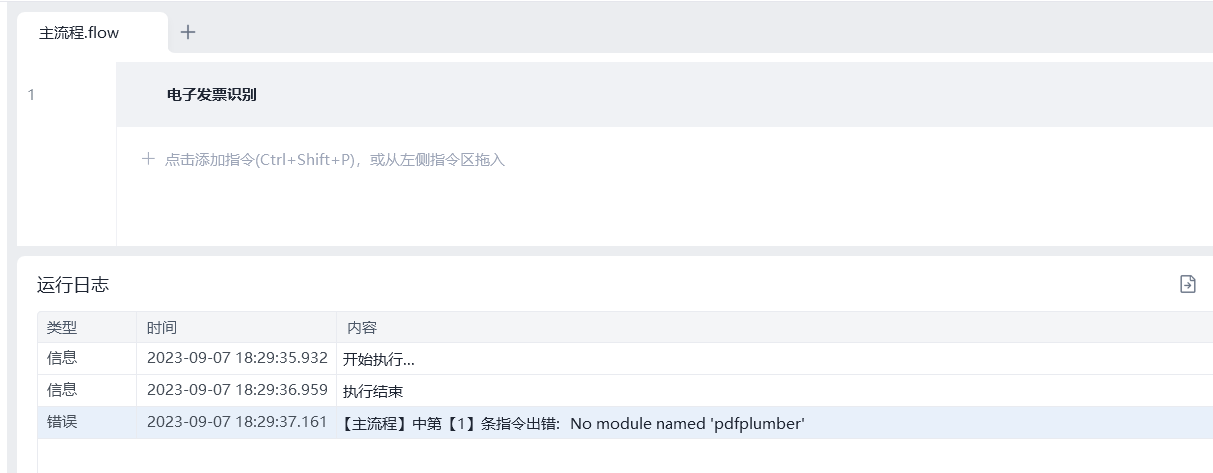Select the pdfplumber error message row
The width and height of the screenshot is (1213, 473).
tap(625, 423)
